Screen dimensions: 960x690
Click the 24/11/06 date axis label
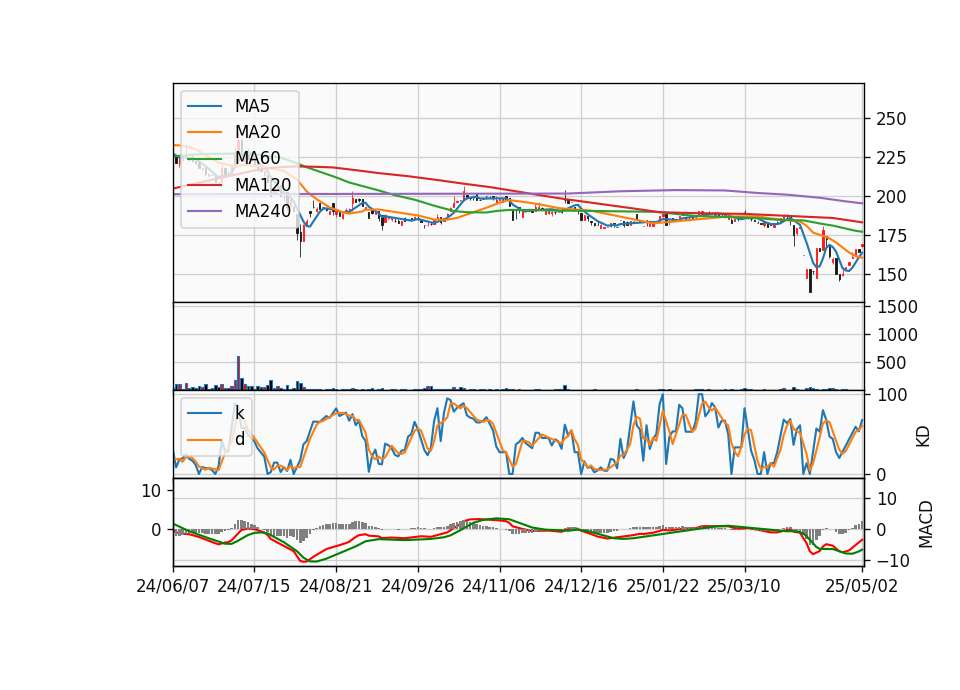[x=499, y=586]
